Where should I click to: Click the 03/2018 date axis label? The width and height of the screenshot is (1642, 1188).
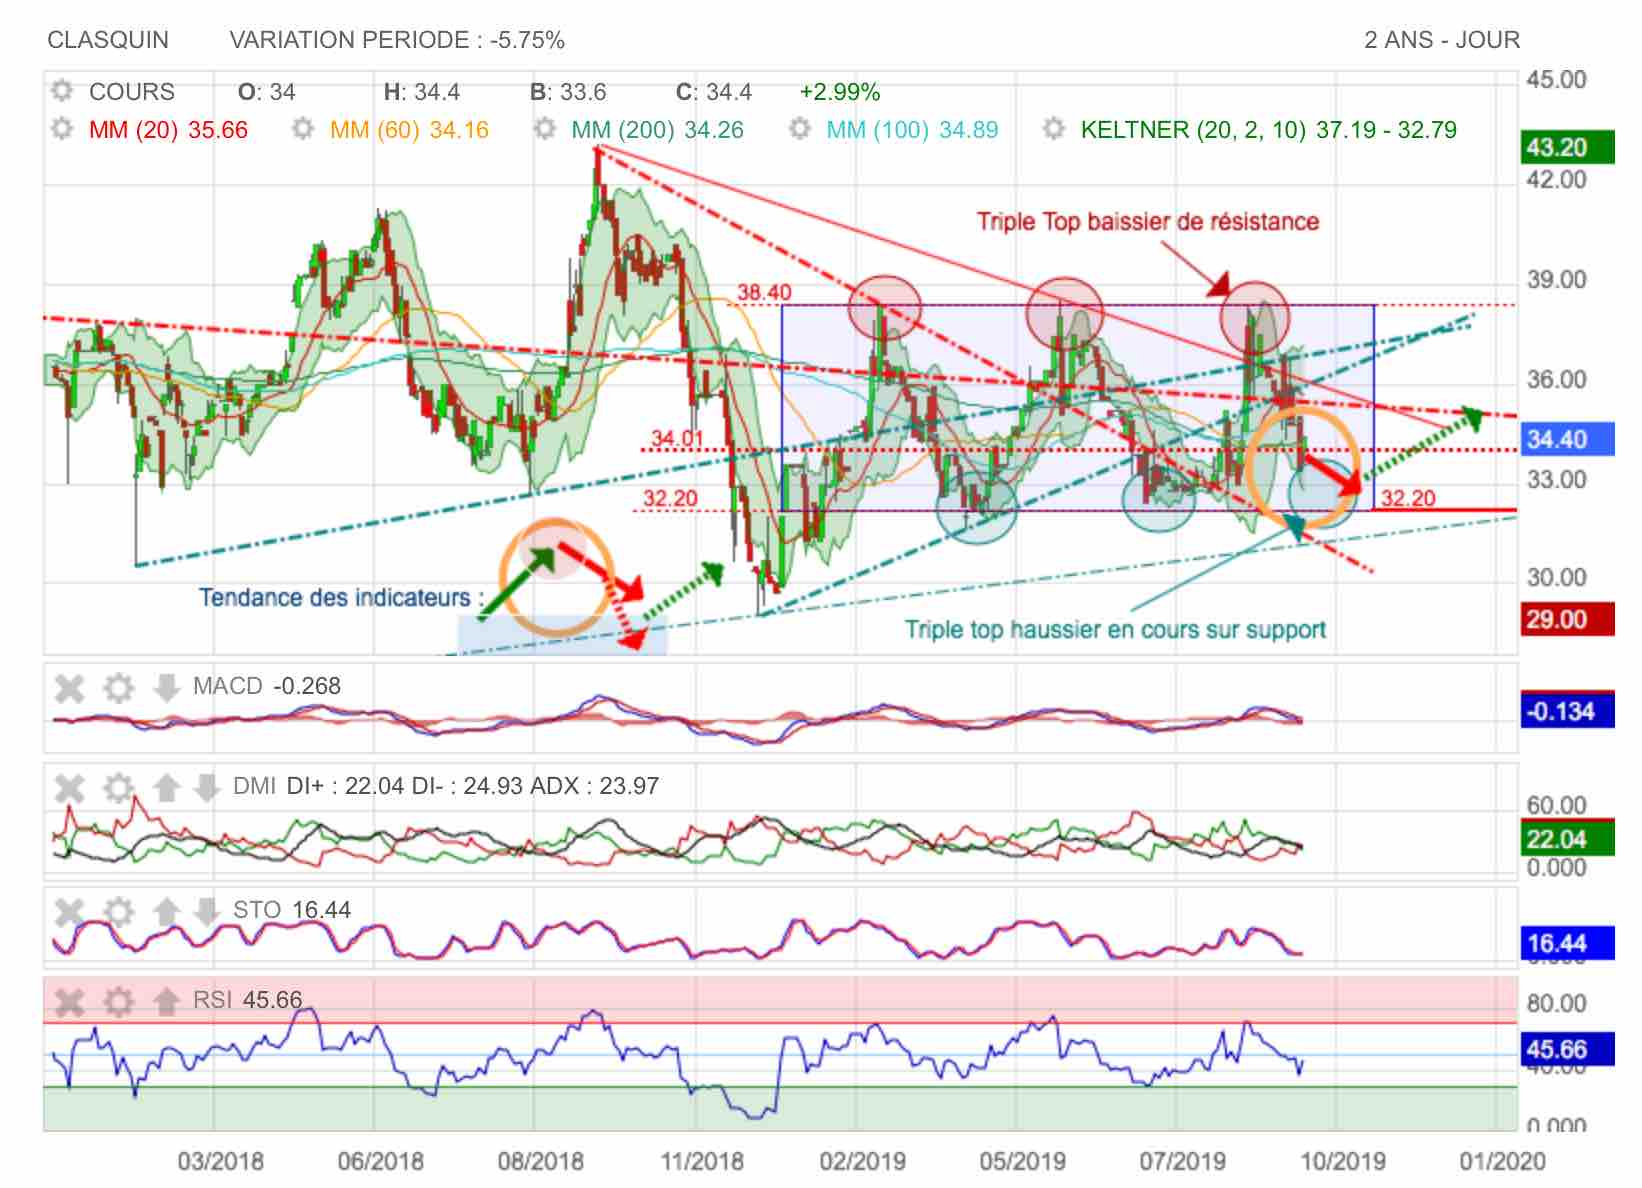point(221,1161)
